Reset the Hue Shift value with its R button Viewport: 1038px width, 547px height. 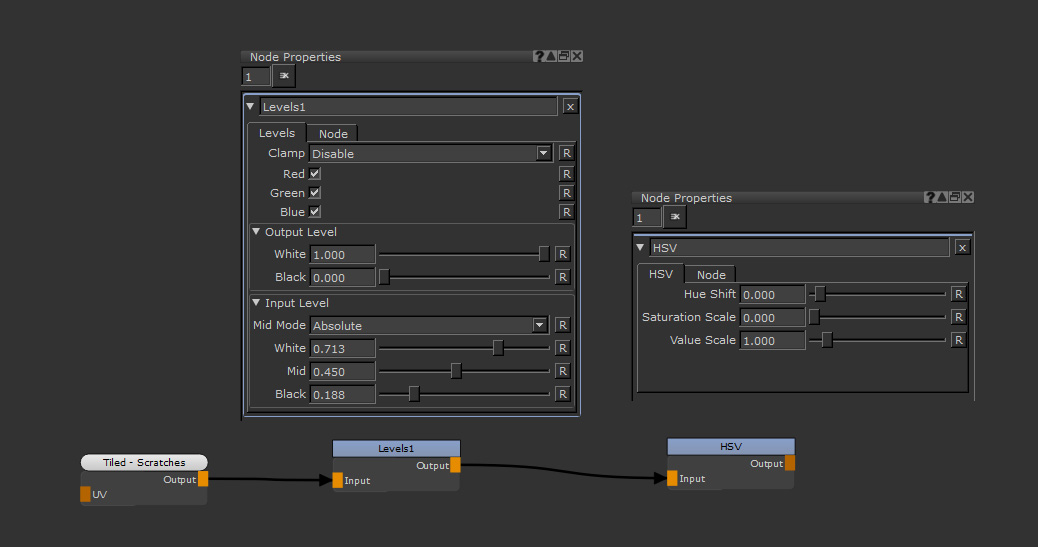tap(958, 294)
